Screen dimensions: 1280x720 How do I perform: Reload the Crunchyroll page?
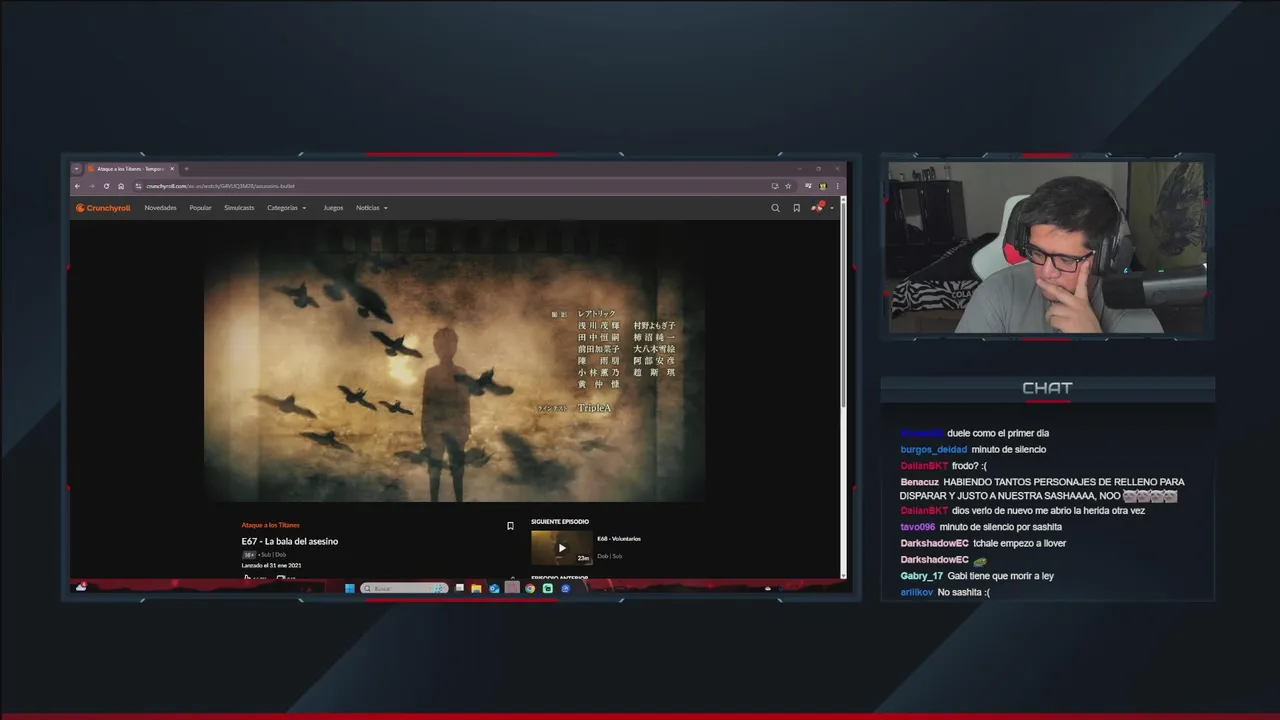106,186
